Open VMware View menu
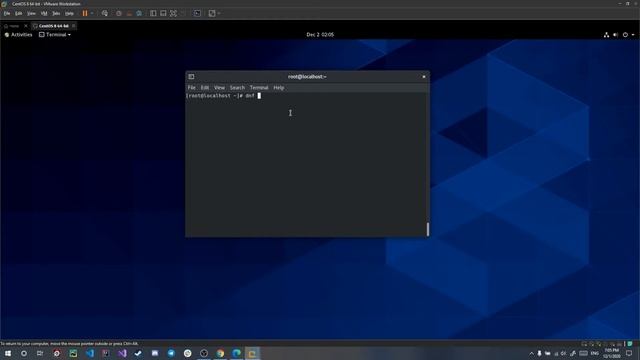The width and height of the screenshot is (640, 360). click(31, 13)
